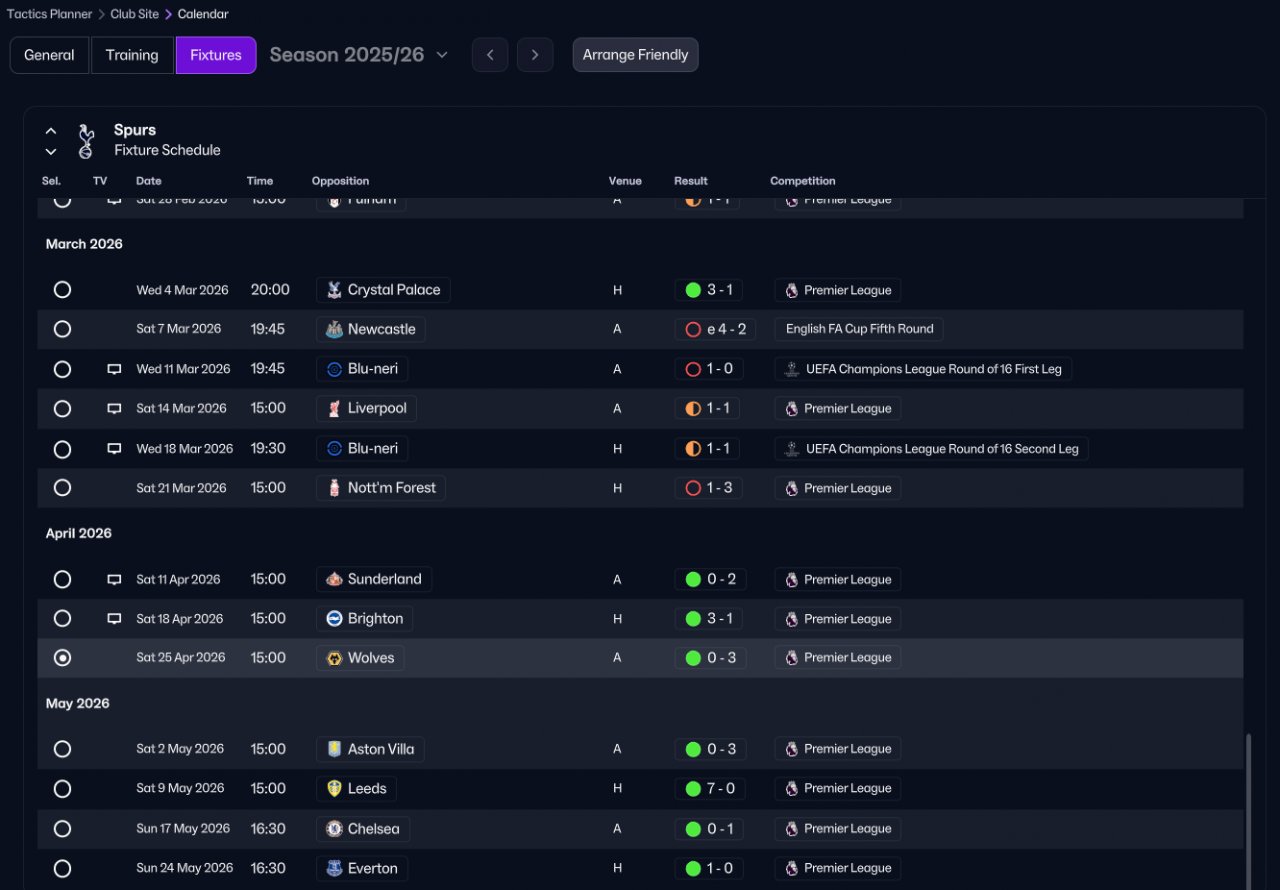
Task: Click the green win indicator in Leeds row
Action: (x=693, y=789)
